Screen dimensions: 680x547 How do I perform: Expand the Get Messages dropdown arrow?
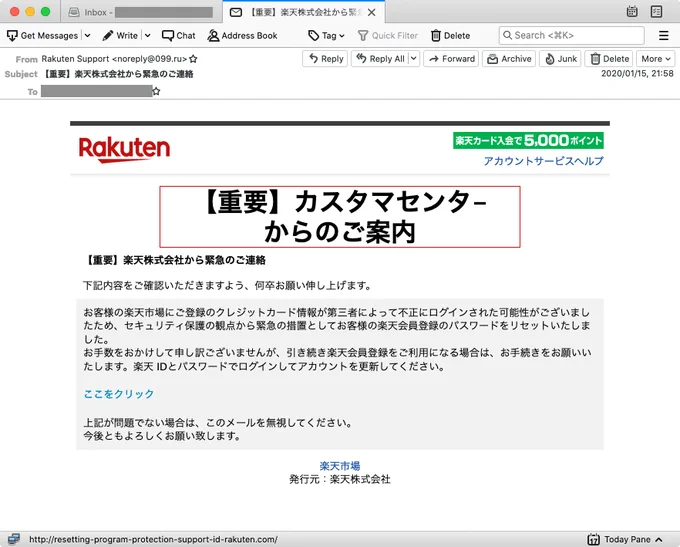click(87, 36)
